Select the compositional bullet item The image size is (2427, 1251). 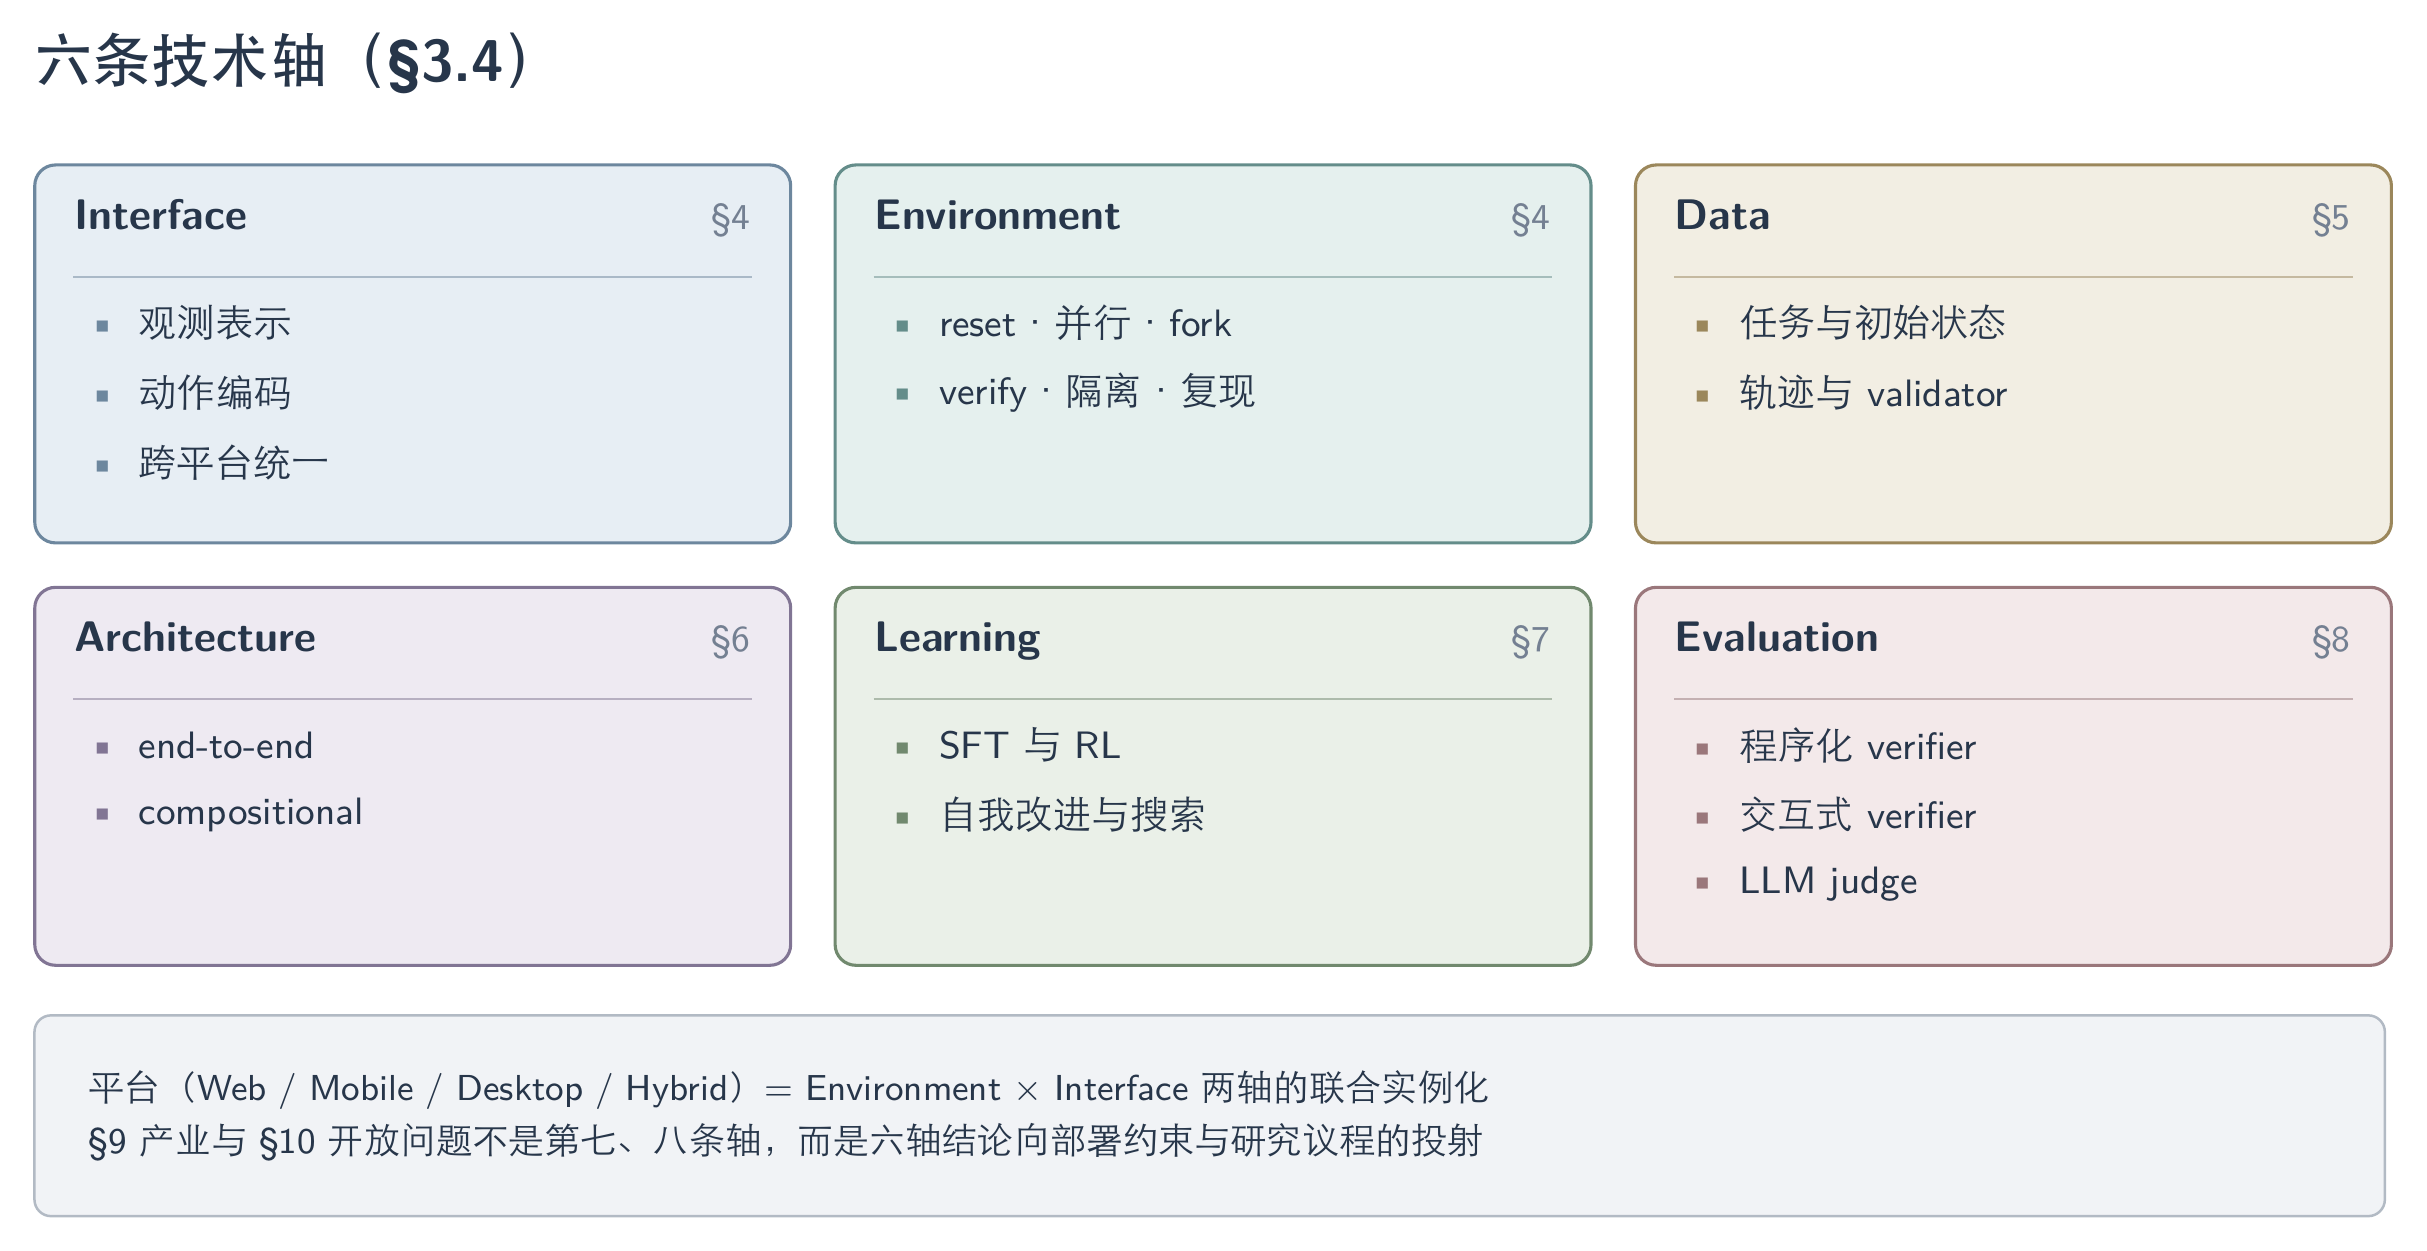(x=250, y=813)
